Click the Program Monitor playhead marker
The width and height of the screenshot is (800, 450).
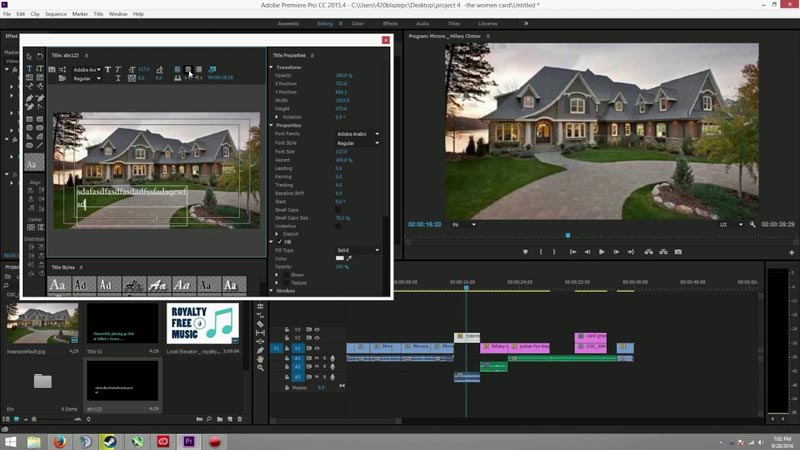pyautogui.click(x=568, y=236)
